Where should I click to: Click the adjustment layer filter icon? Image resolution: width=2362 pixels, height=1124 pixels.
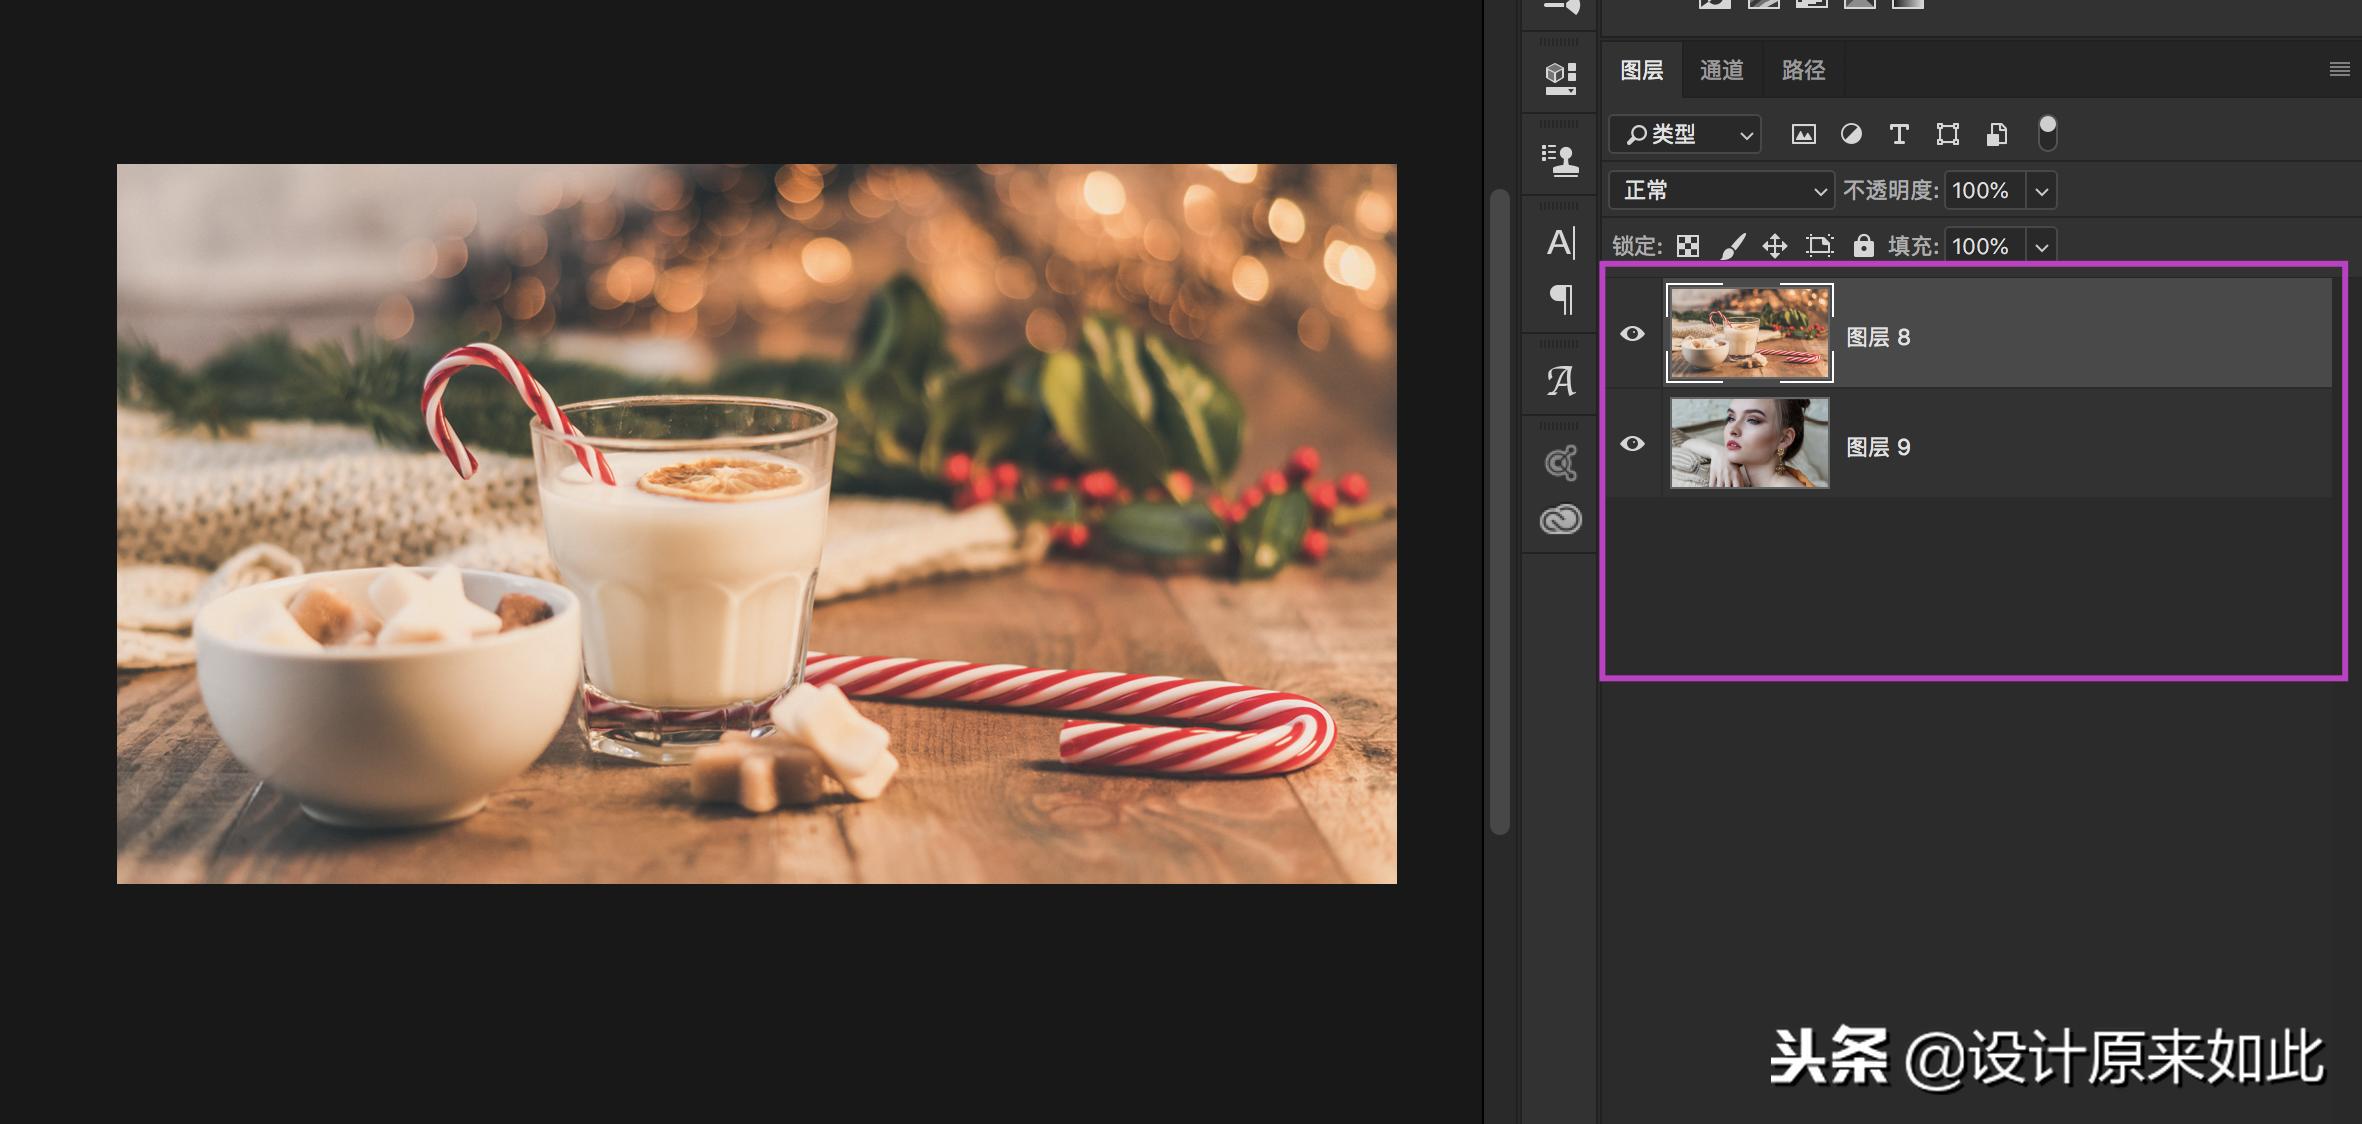coord(1851,134)
